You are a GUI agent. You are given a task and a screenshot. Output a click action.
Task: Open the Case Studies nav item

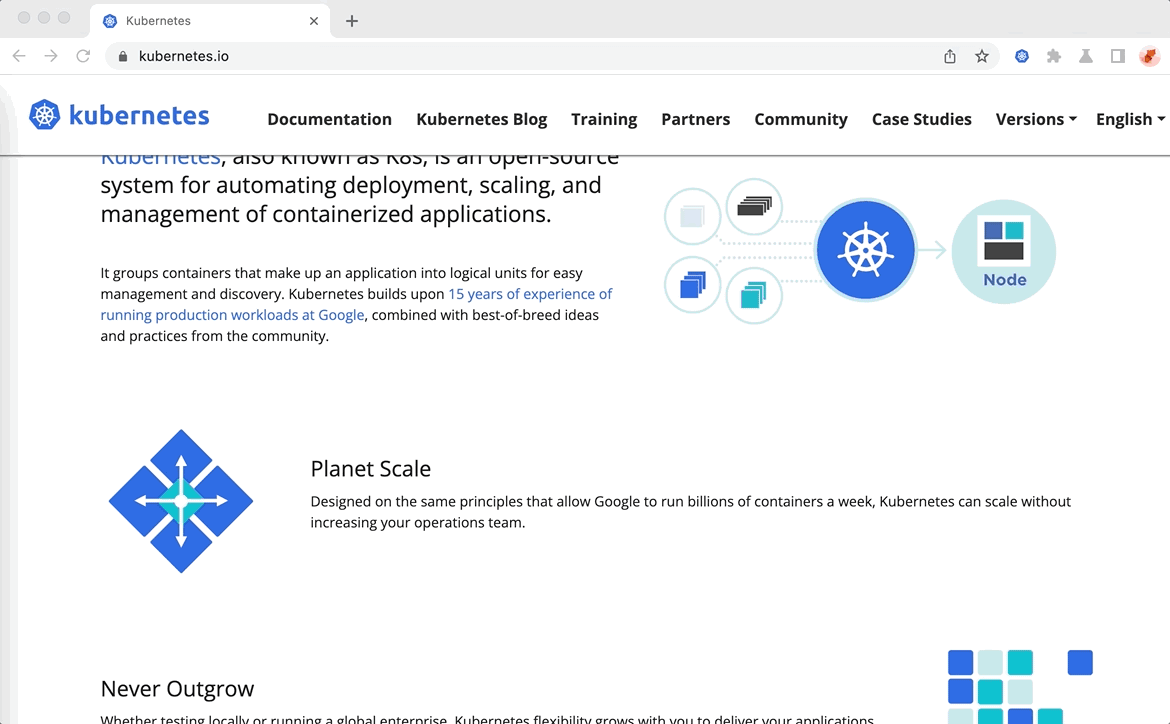[x=922, y=119]
